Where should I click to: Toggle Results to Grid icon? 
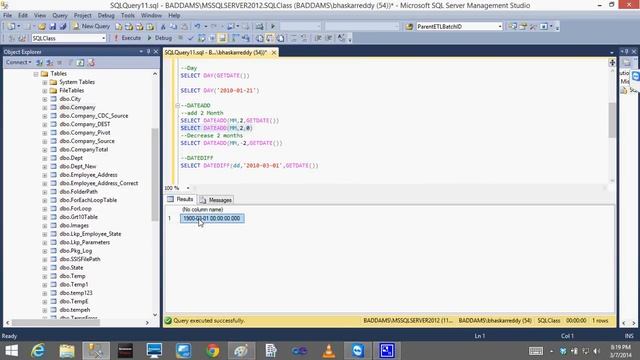270,38
